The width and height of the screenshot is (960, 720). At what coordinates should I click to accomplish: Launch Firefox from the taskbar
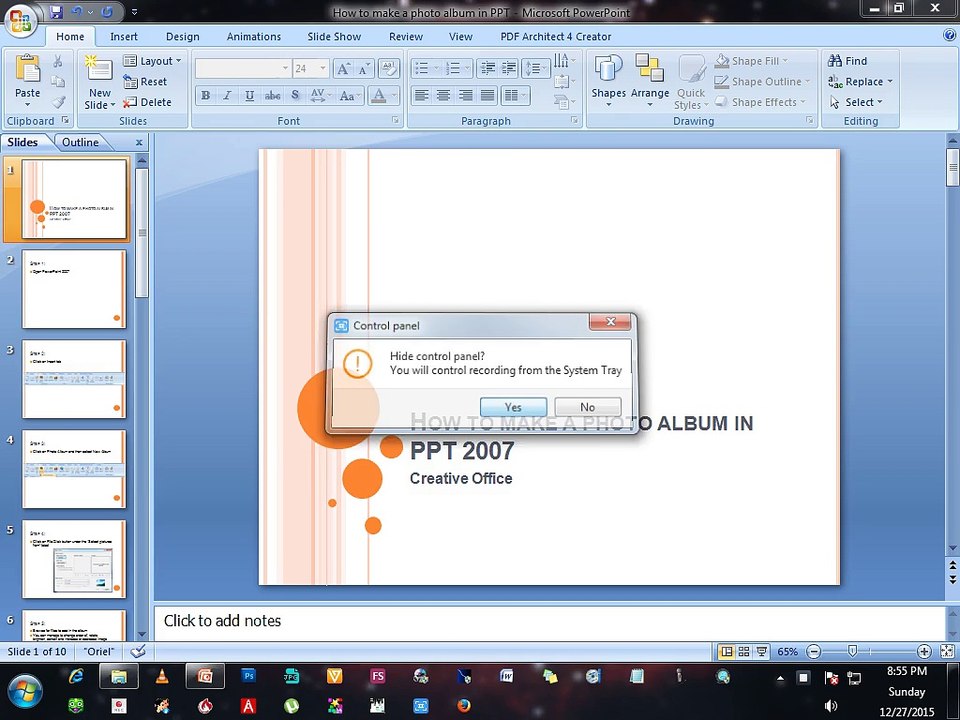pos(464,705)
